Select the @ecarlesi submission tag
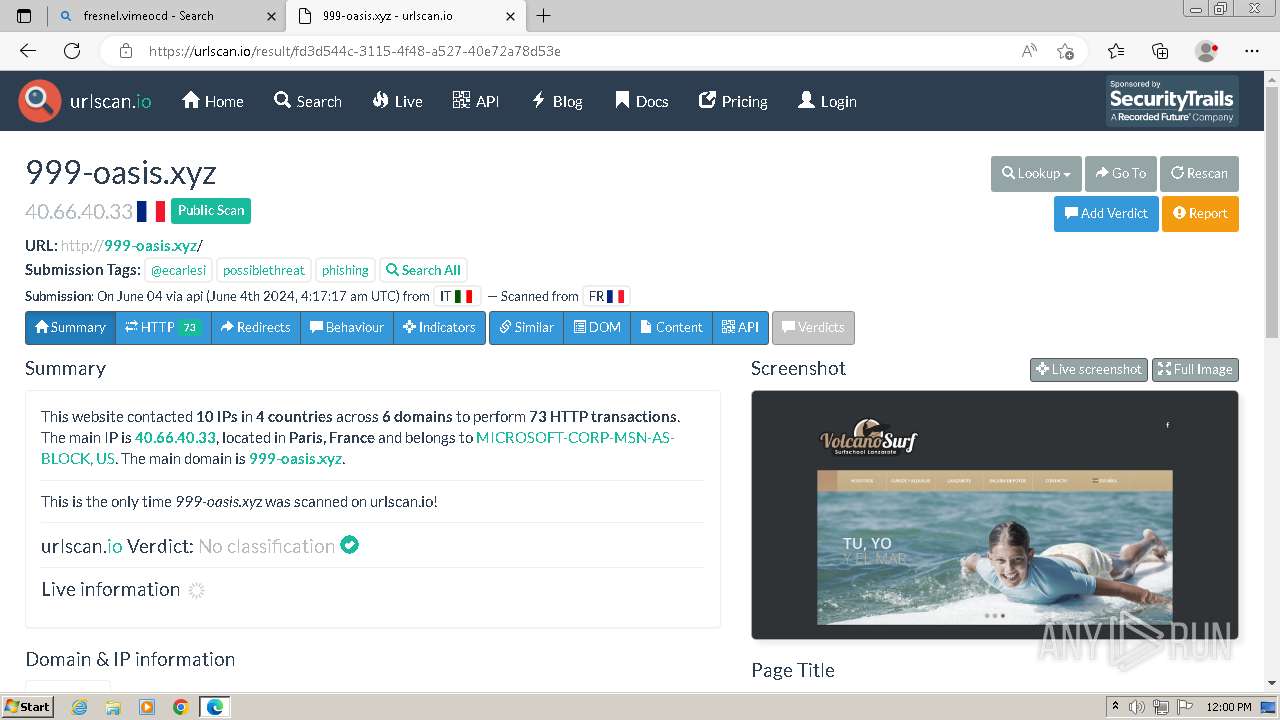Screen dimensions: 1280x720 tap(178, 270)
